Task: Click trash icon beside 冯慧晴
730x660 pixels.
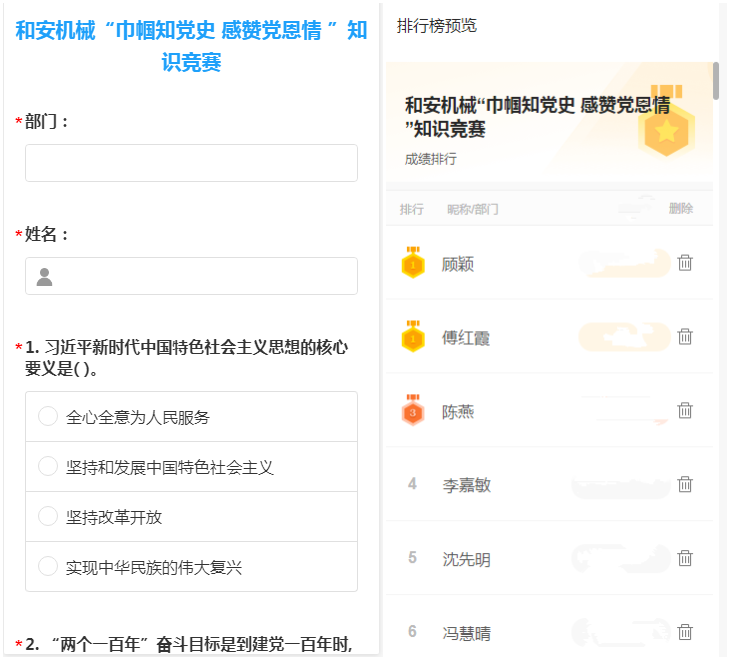Action: point(685,632)
